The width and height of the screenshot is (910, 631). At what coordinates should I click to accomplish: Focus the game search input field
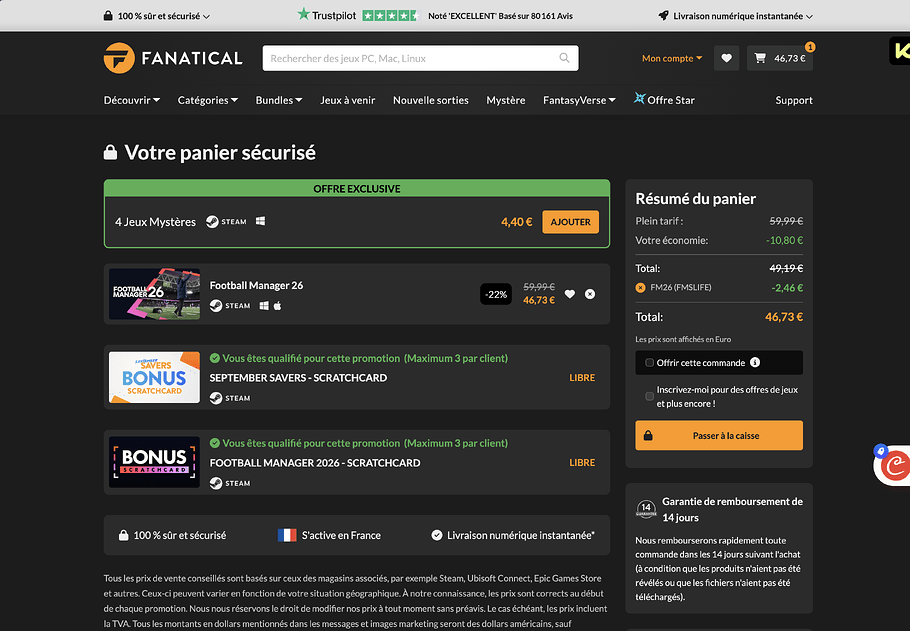click(x=410, y=58)
